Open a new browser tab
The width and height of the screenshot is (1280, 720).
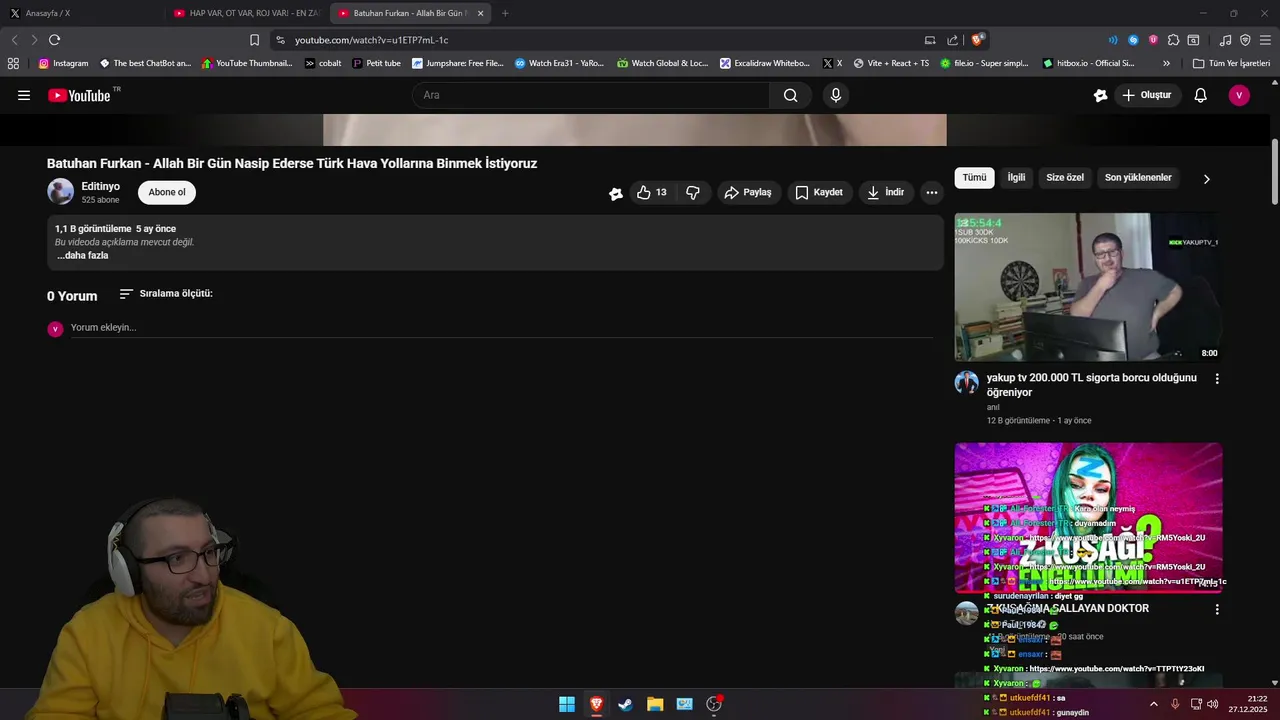[505, 13]
